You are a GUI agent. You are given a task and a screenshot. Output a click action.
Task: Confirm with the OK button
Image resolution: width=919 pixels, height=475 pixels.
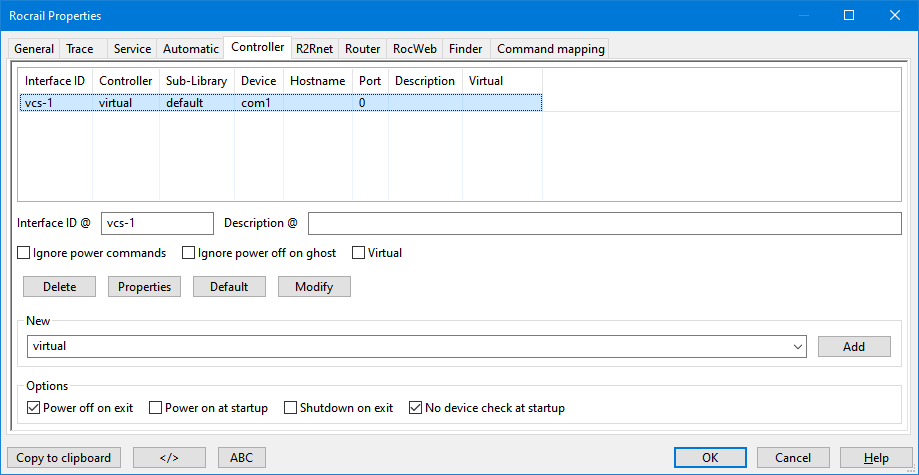pyautogui.click(x=710, y=458)
